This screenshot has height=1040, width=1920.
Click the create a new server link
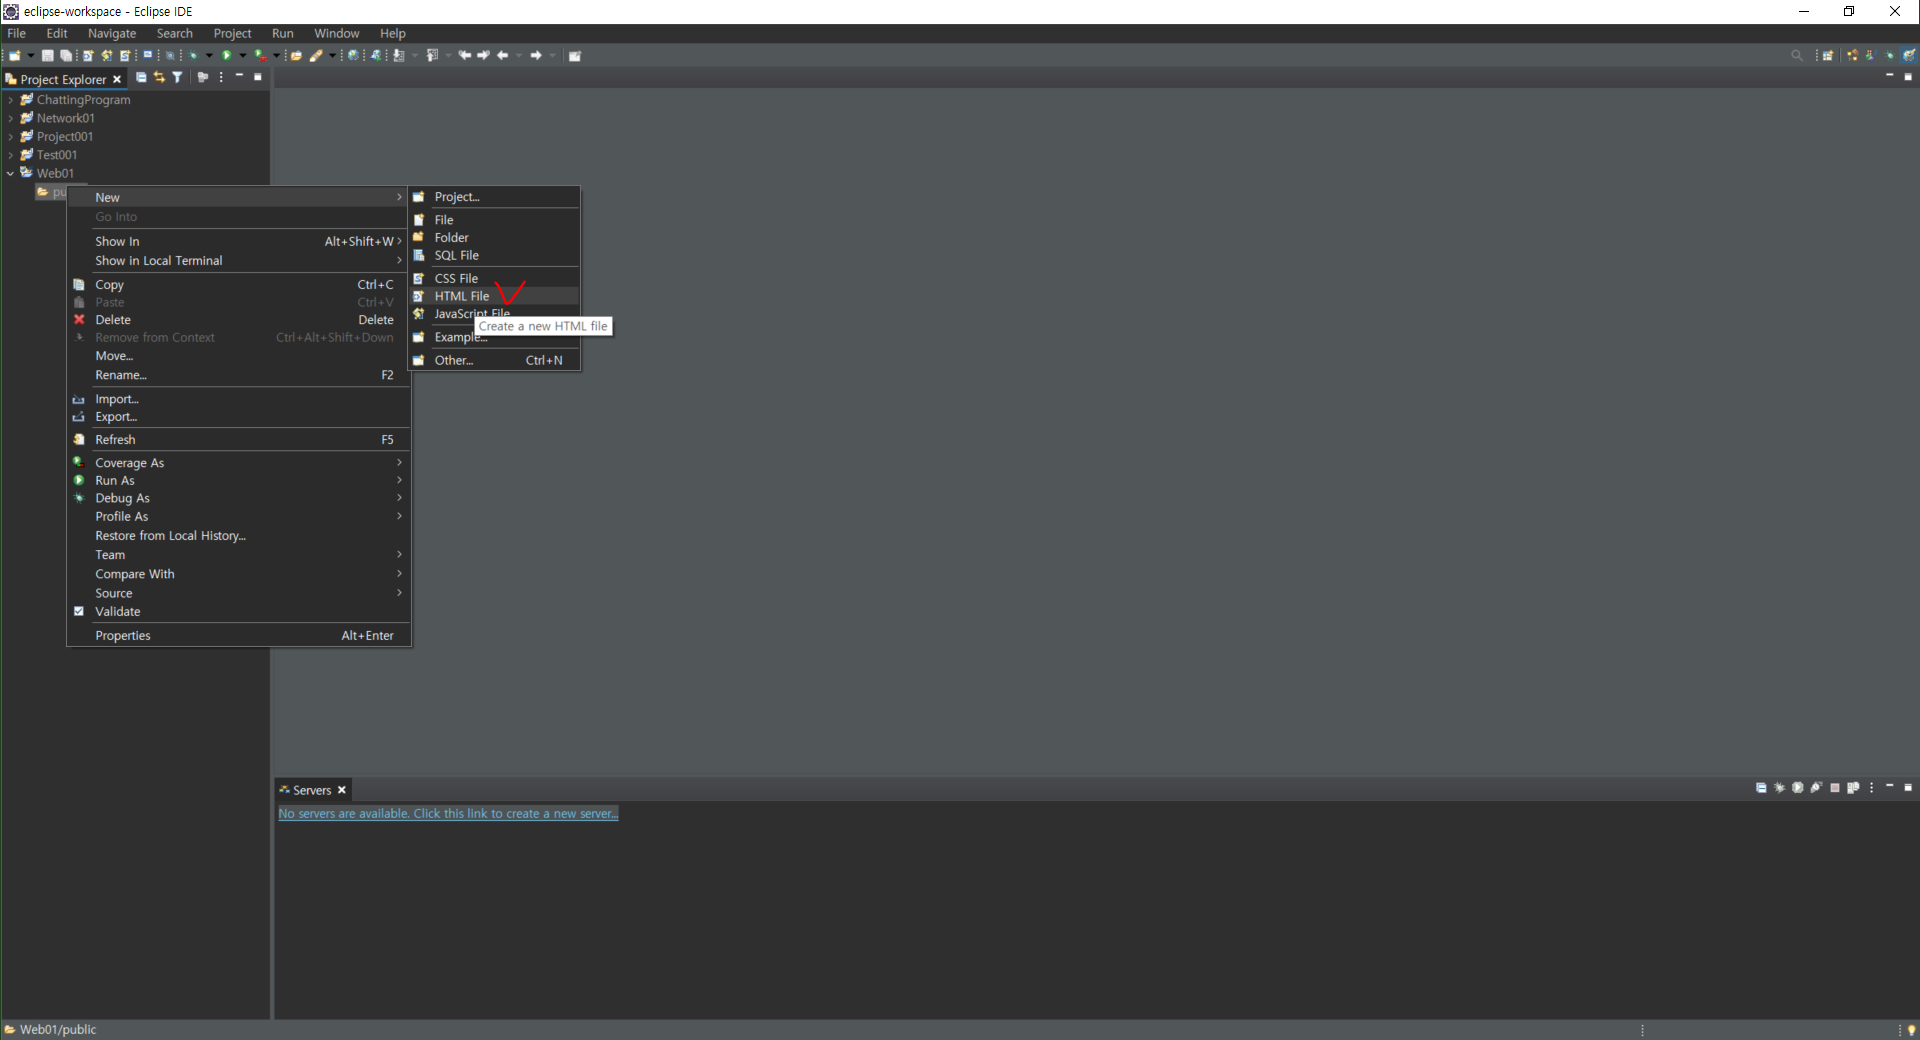tap(448, 814)
